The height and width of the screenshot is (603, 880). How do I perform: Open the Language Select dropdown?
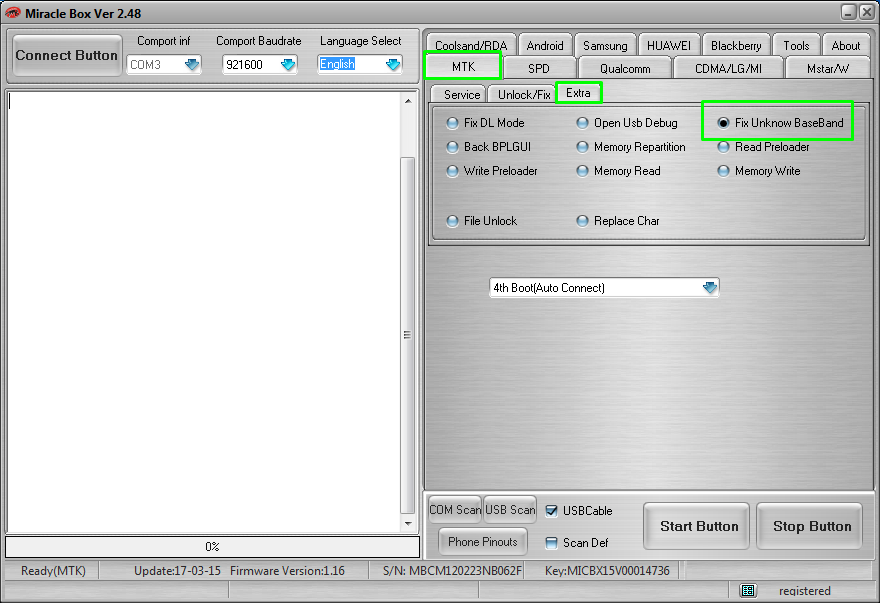coord(393,65)
